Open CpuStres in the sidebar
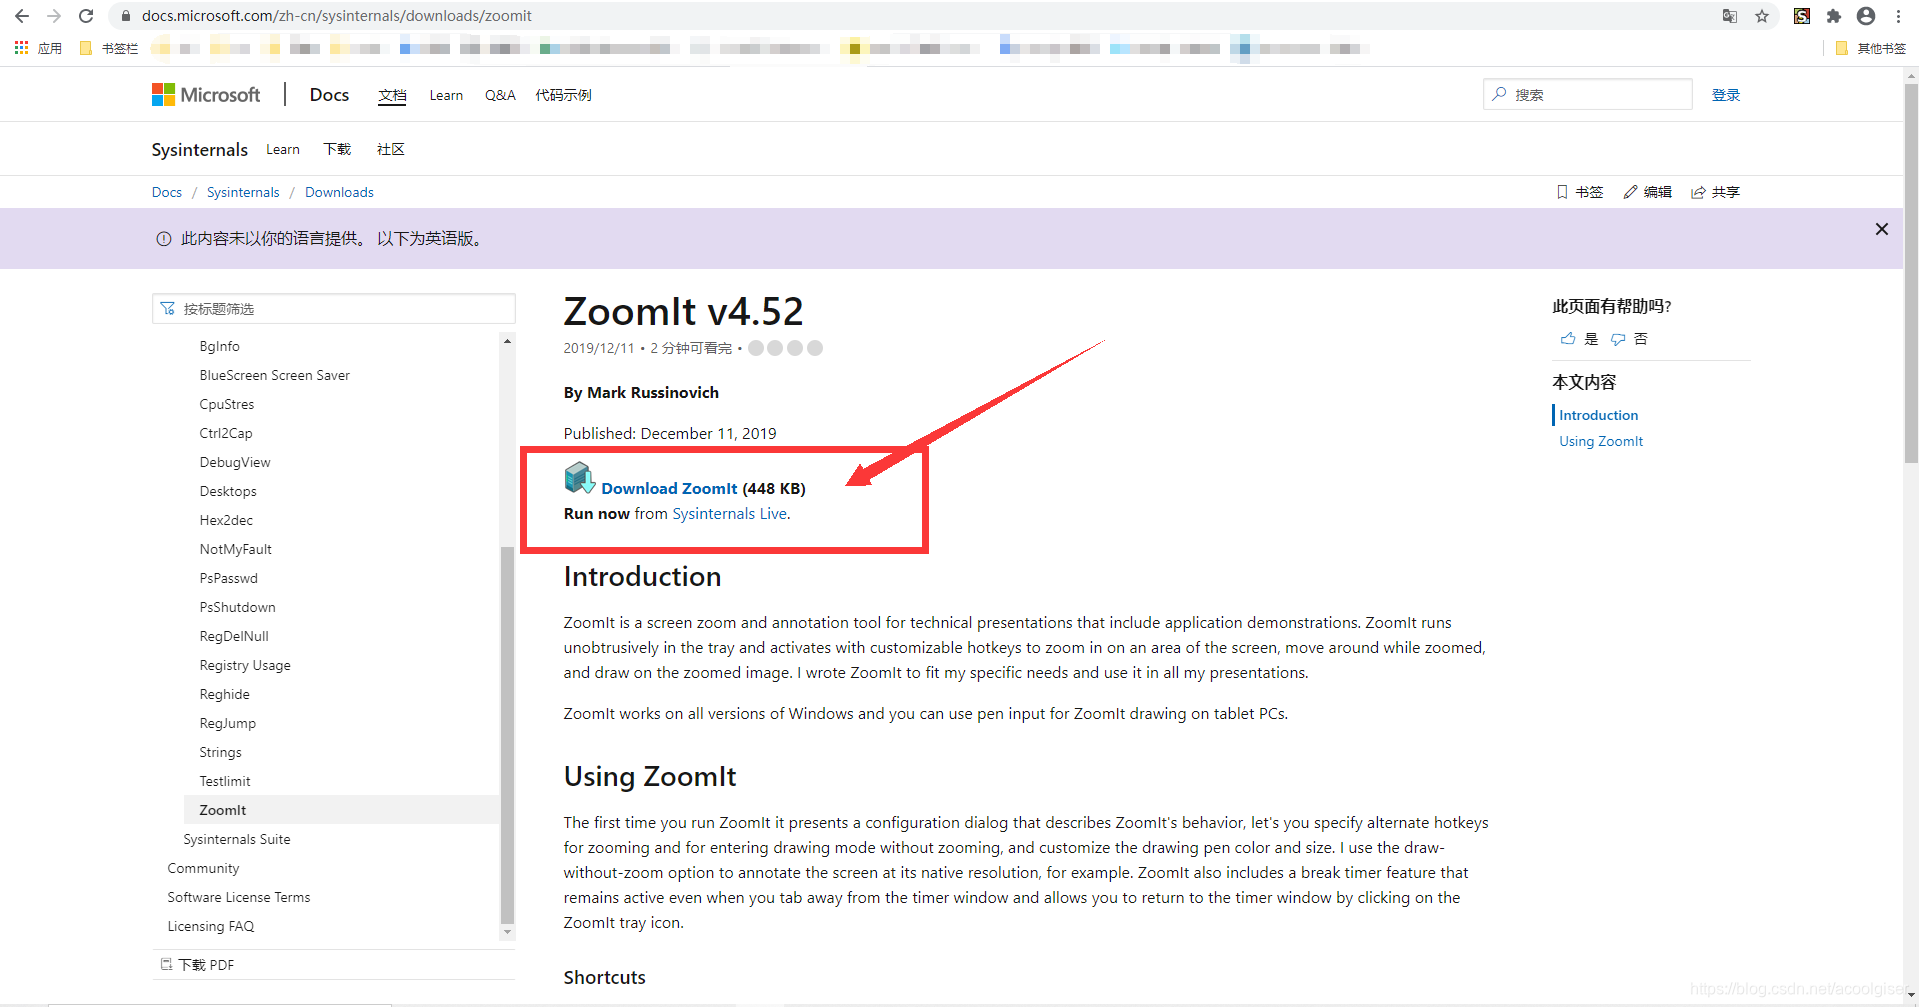The image size is (1919, 1007). point(226,404)
